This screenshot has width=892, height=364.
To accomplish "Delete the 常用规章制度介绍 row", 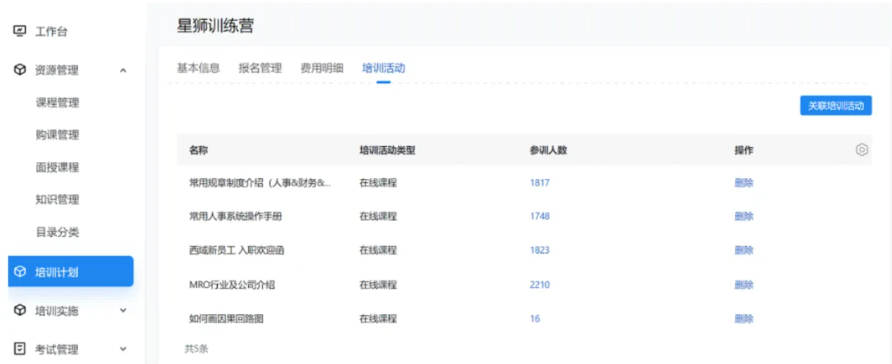I will pyautogui.click(x=744, y=183).
